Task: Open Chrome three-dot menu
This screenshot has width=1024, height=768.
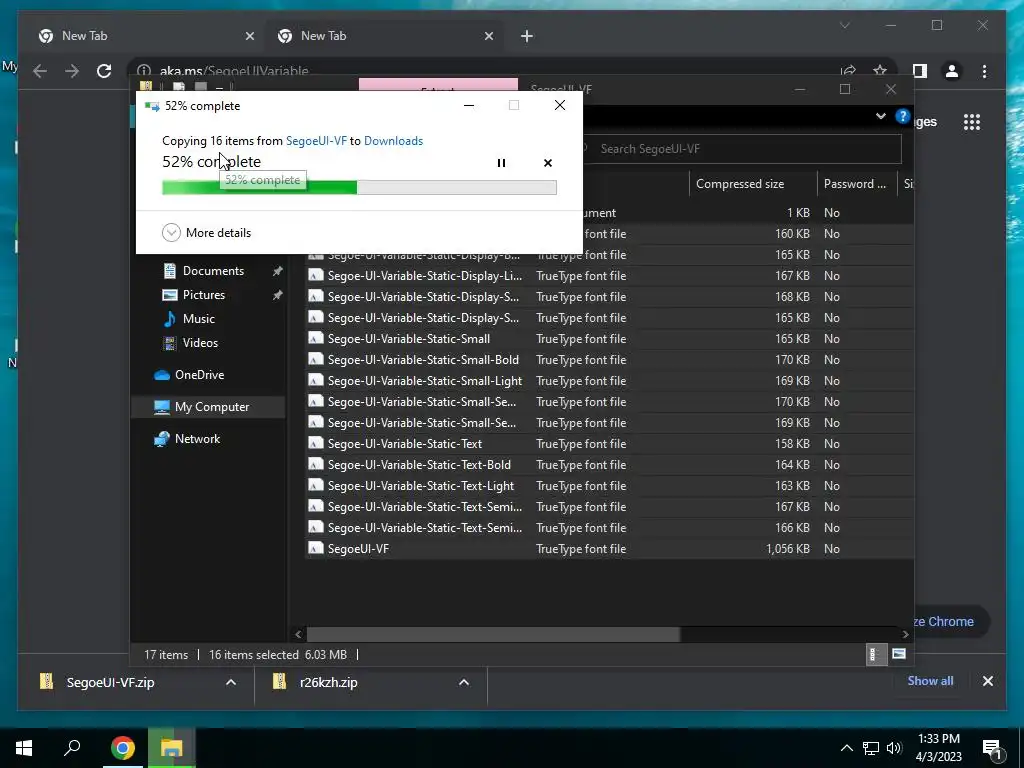Action: pos(984,71)
